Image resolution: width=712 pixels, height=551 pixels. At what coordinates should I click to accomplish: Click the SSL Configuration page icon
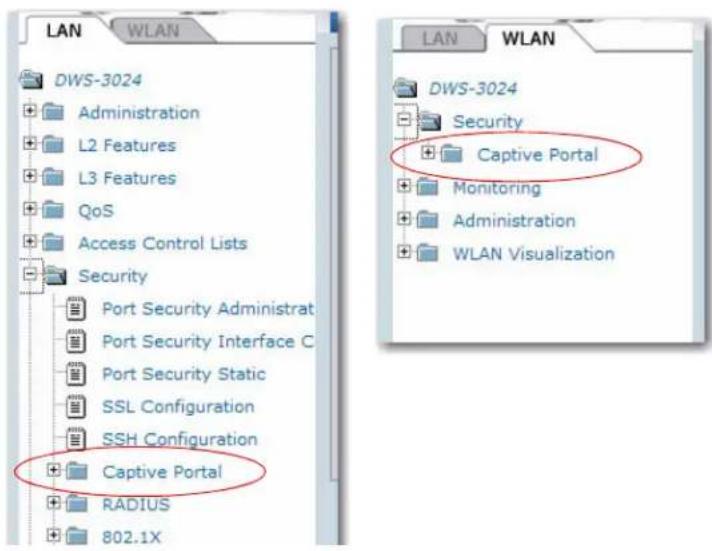[x=75, y=407]
